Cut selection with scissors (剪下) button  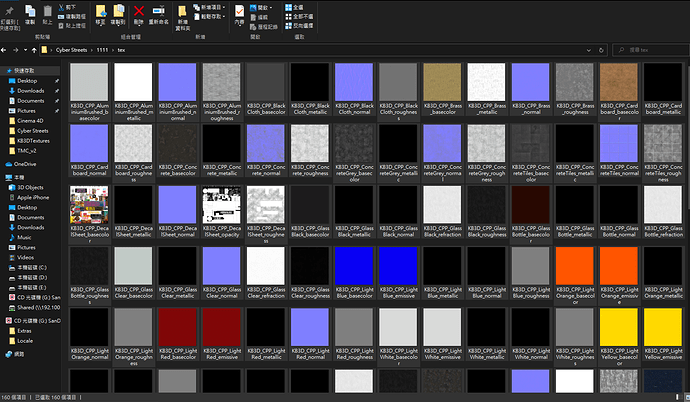pyautogui.click(x=67, y=7)
